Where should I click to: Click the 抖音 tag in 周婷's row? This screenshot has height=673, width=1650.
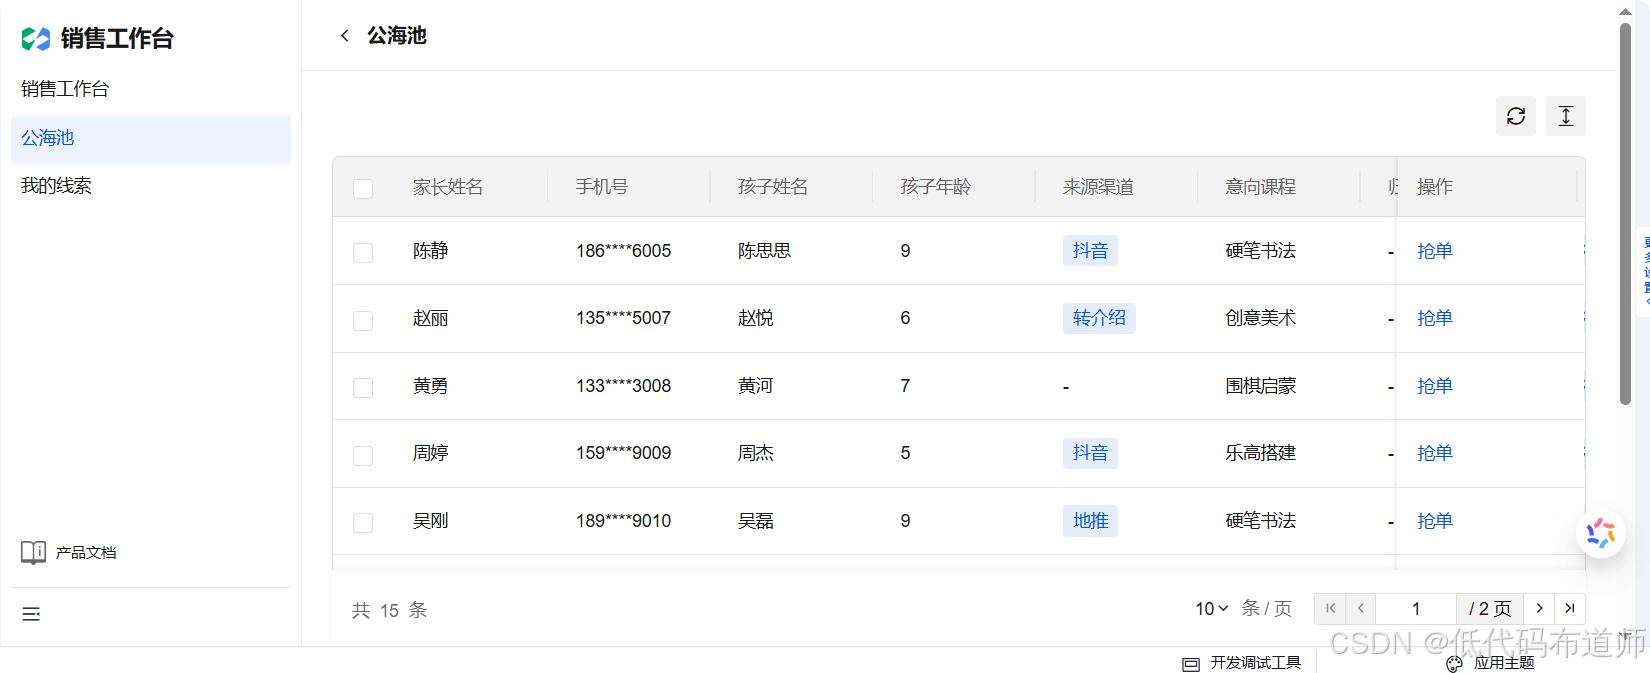[x=1090, y=453]
